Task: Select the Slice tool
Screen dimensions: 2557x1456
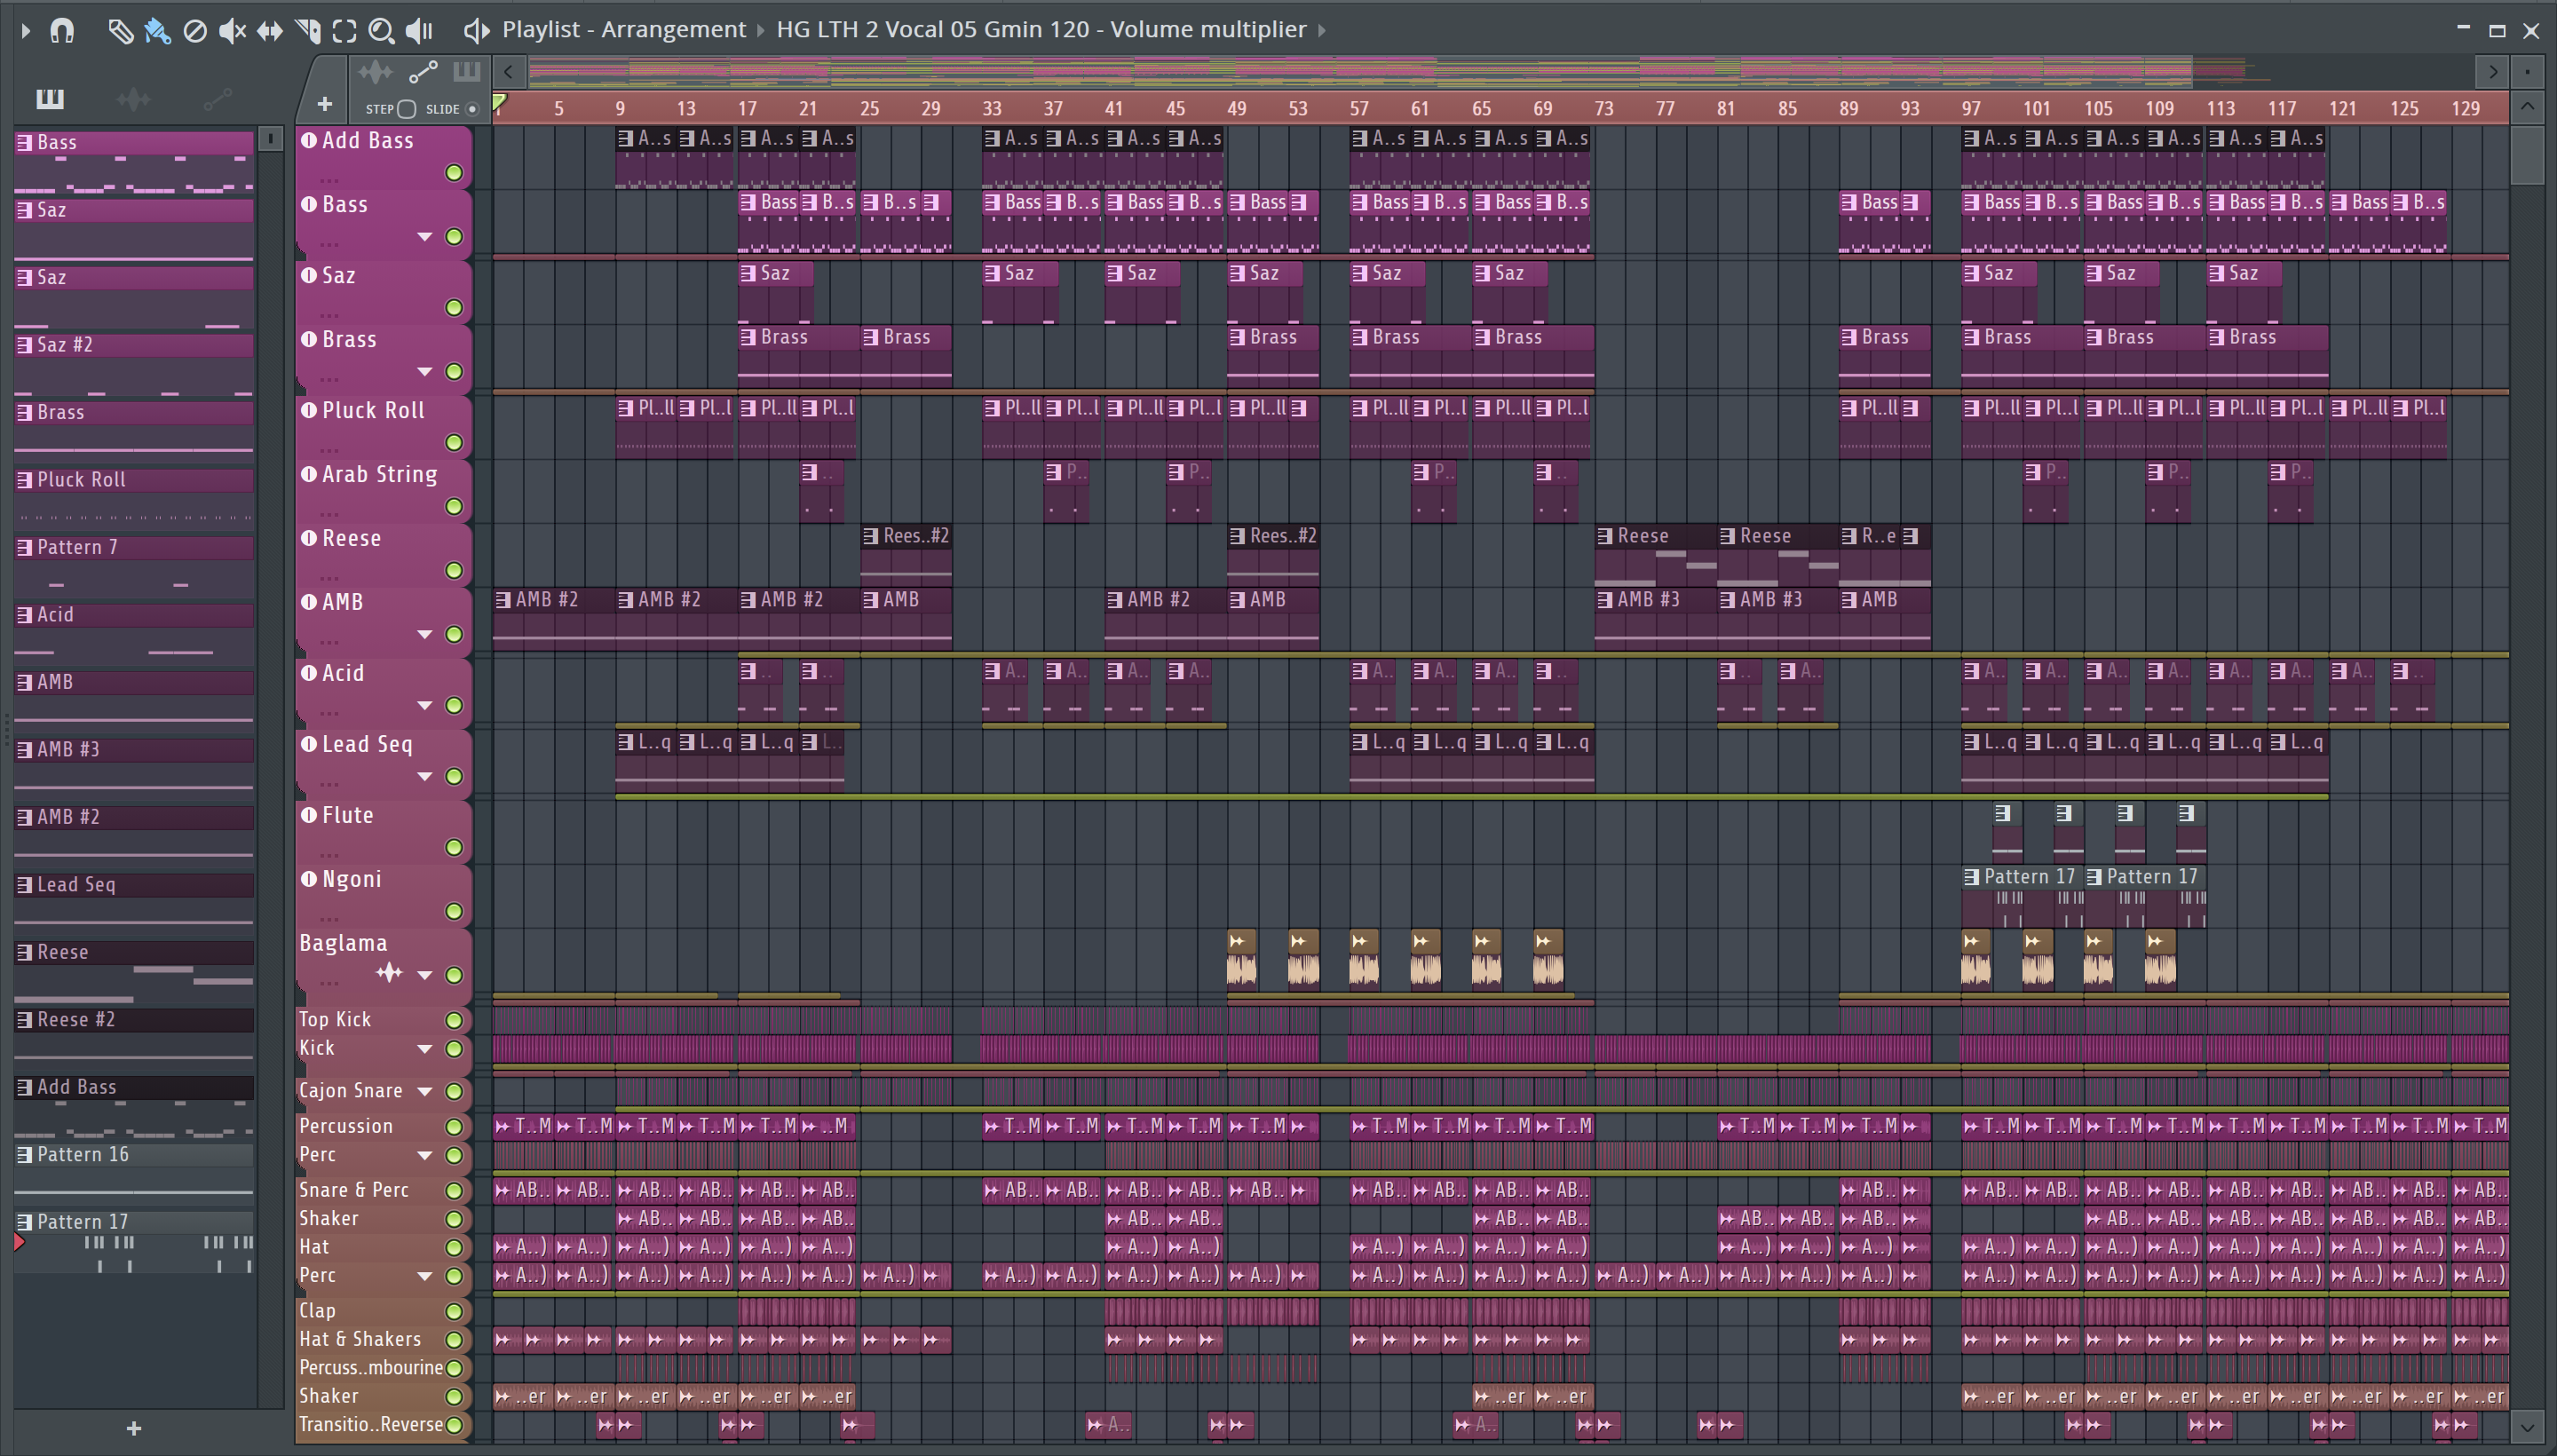Action: (308, 30)
